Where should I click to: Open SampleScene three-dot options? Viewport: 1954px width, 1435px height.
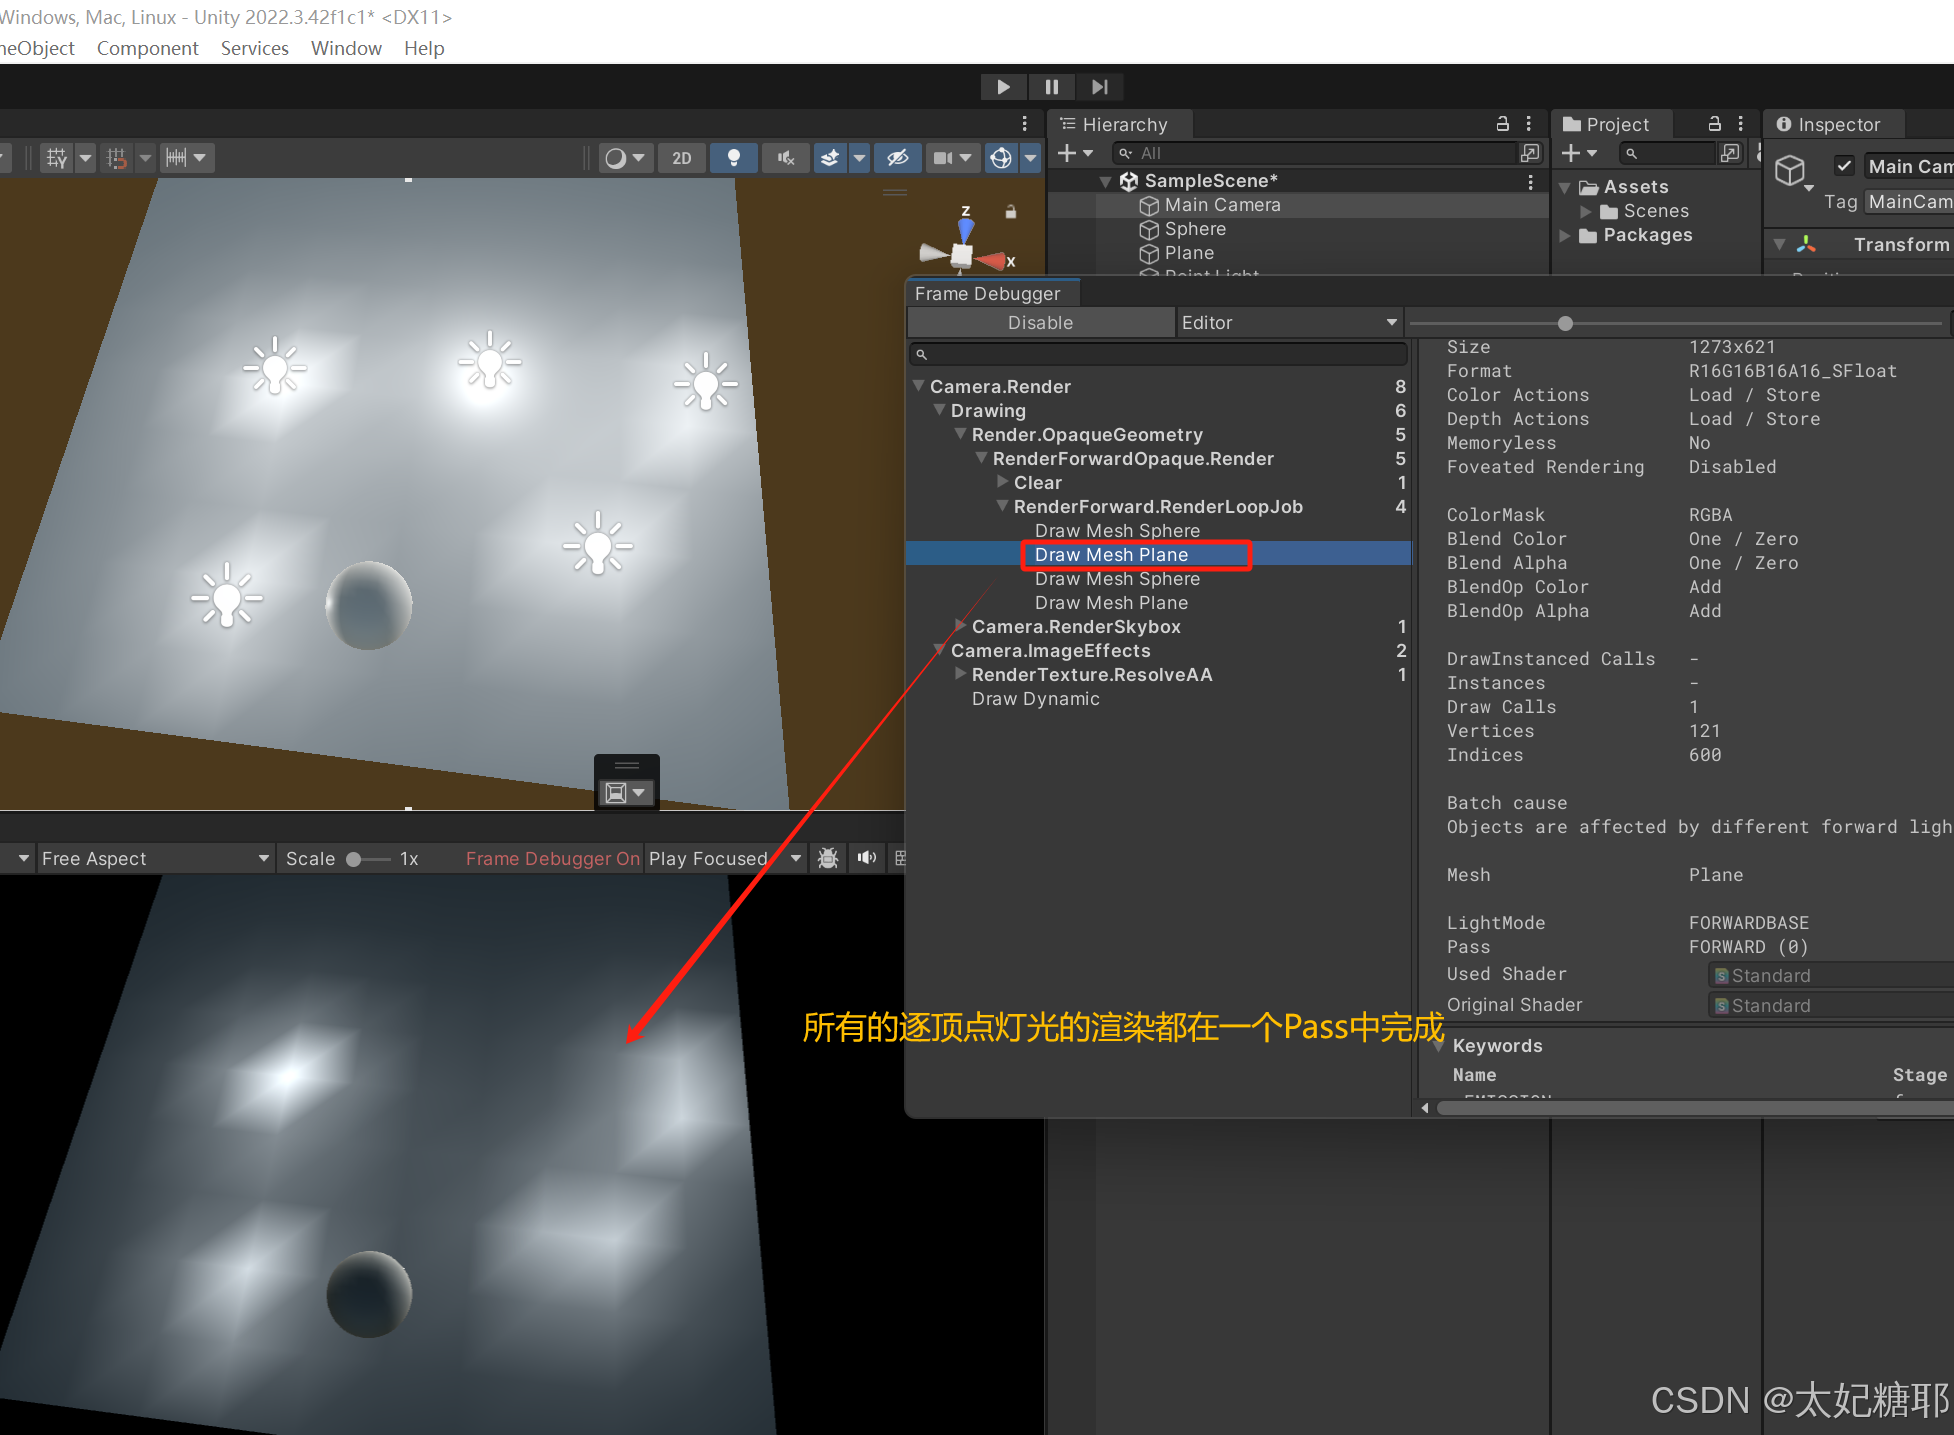(1530, 181)
